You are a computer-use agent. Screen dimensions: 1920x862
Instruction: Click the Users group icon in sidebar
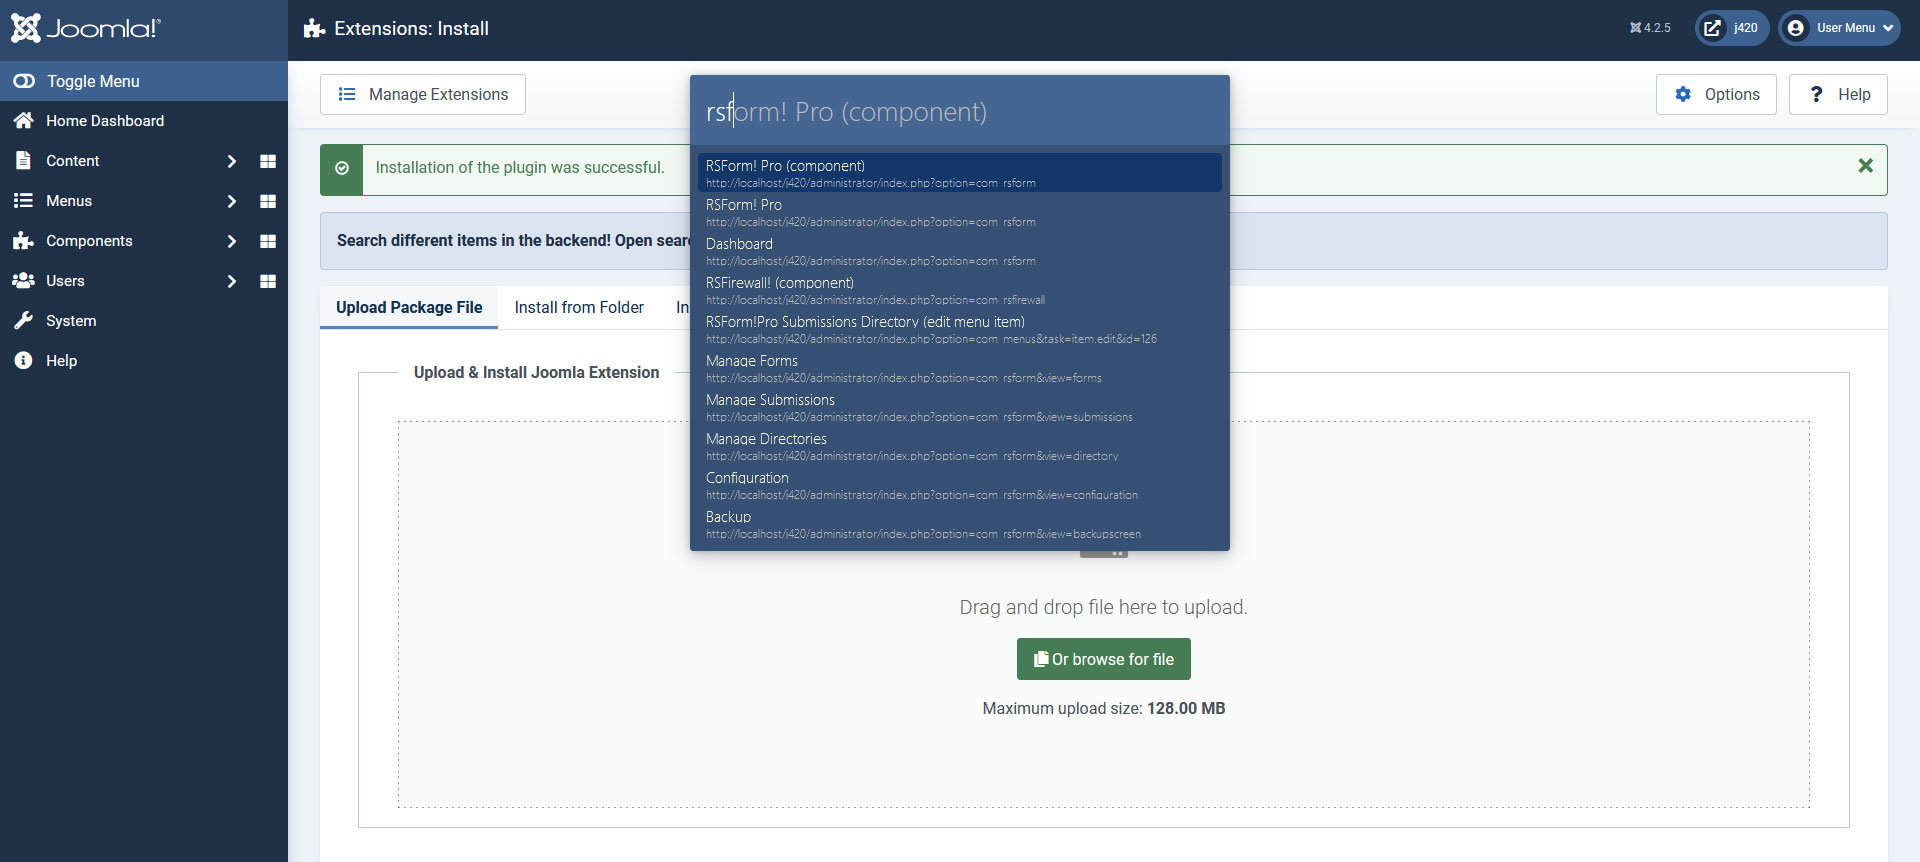tap(23, 280)
